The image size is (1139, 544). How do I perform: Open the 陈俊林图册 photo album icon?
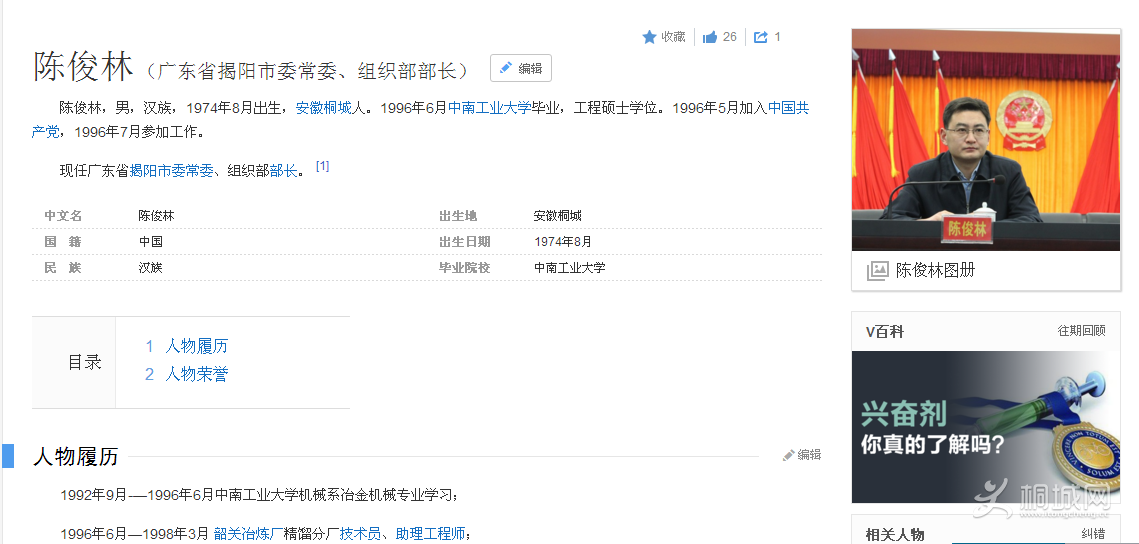(877, 270)
